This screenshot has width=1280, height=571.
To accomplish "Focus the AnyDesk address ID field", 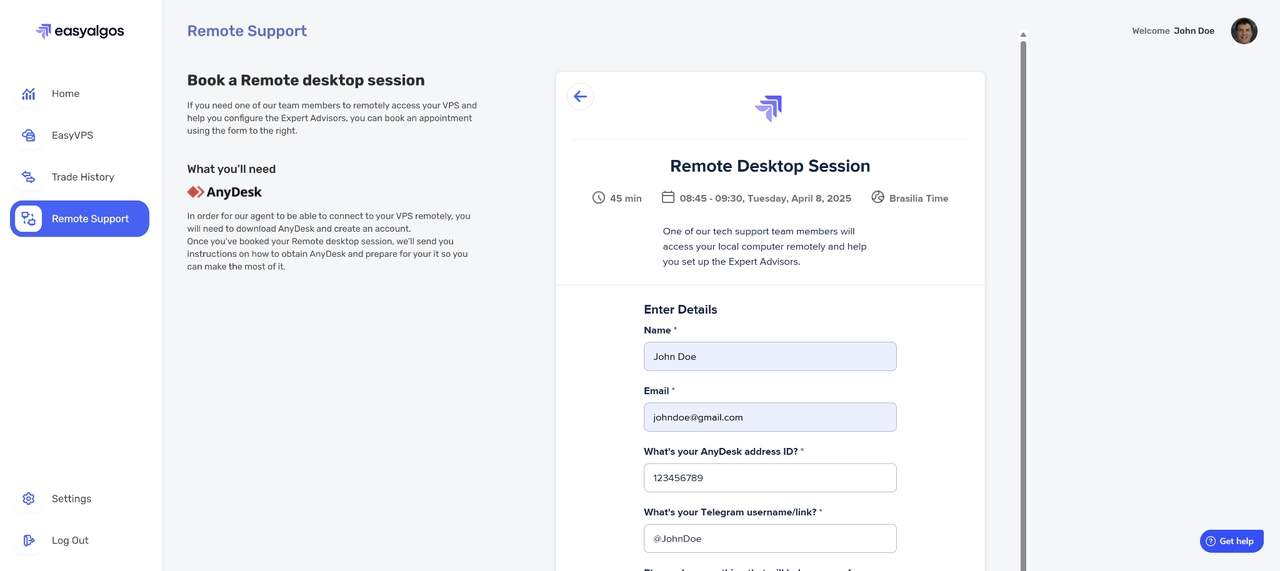I will point(770,478).
